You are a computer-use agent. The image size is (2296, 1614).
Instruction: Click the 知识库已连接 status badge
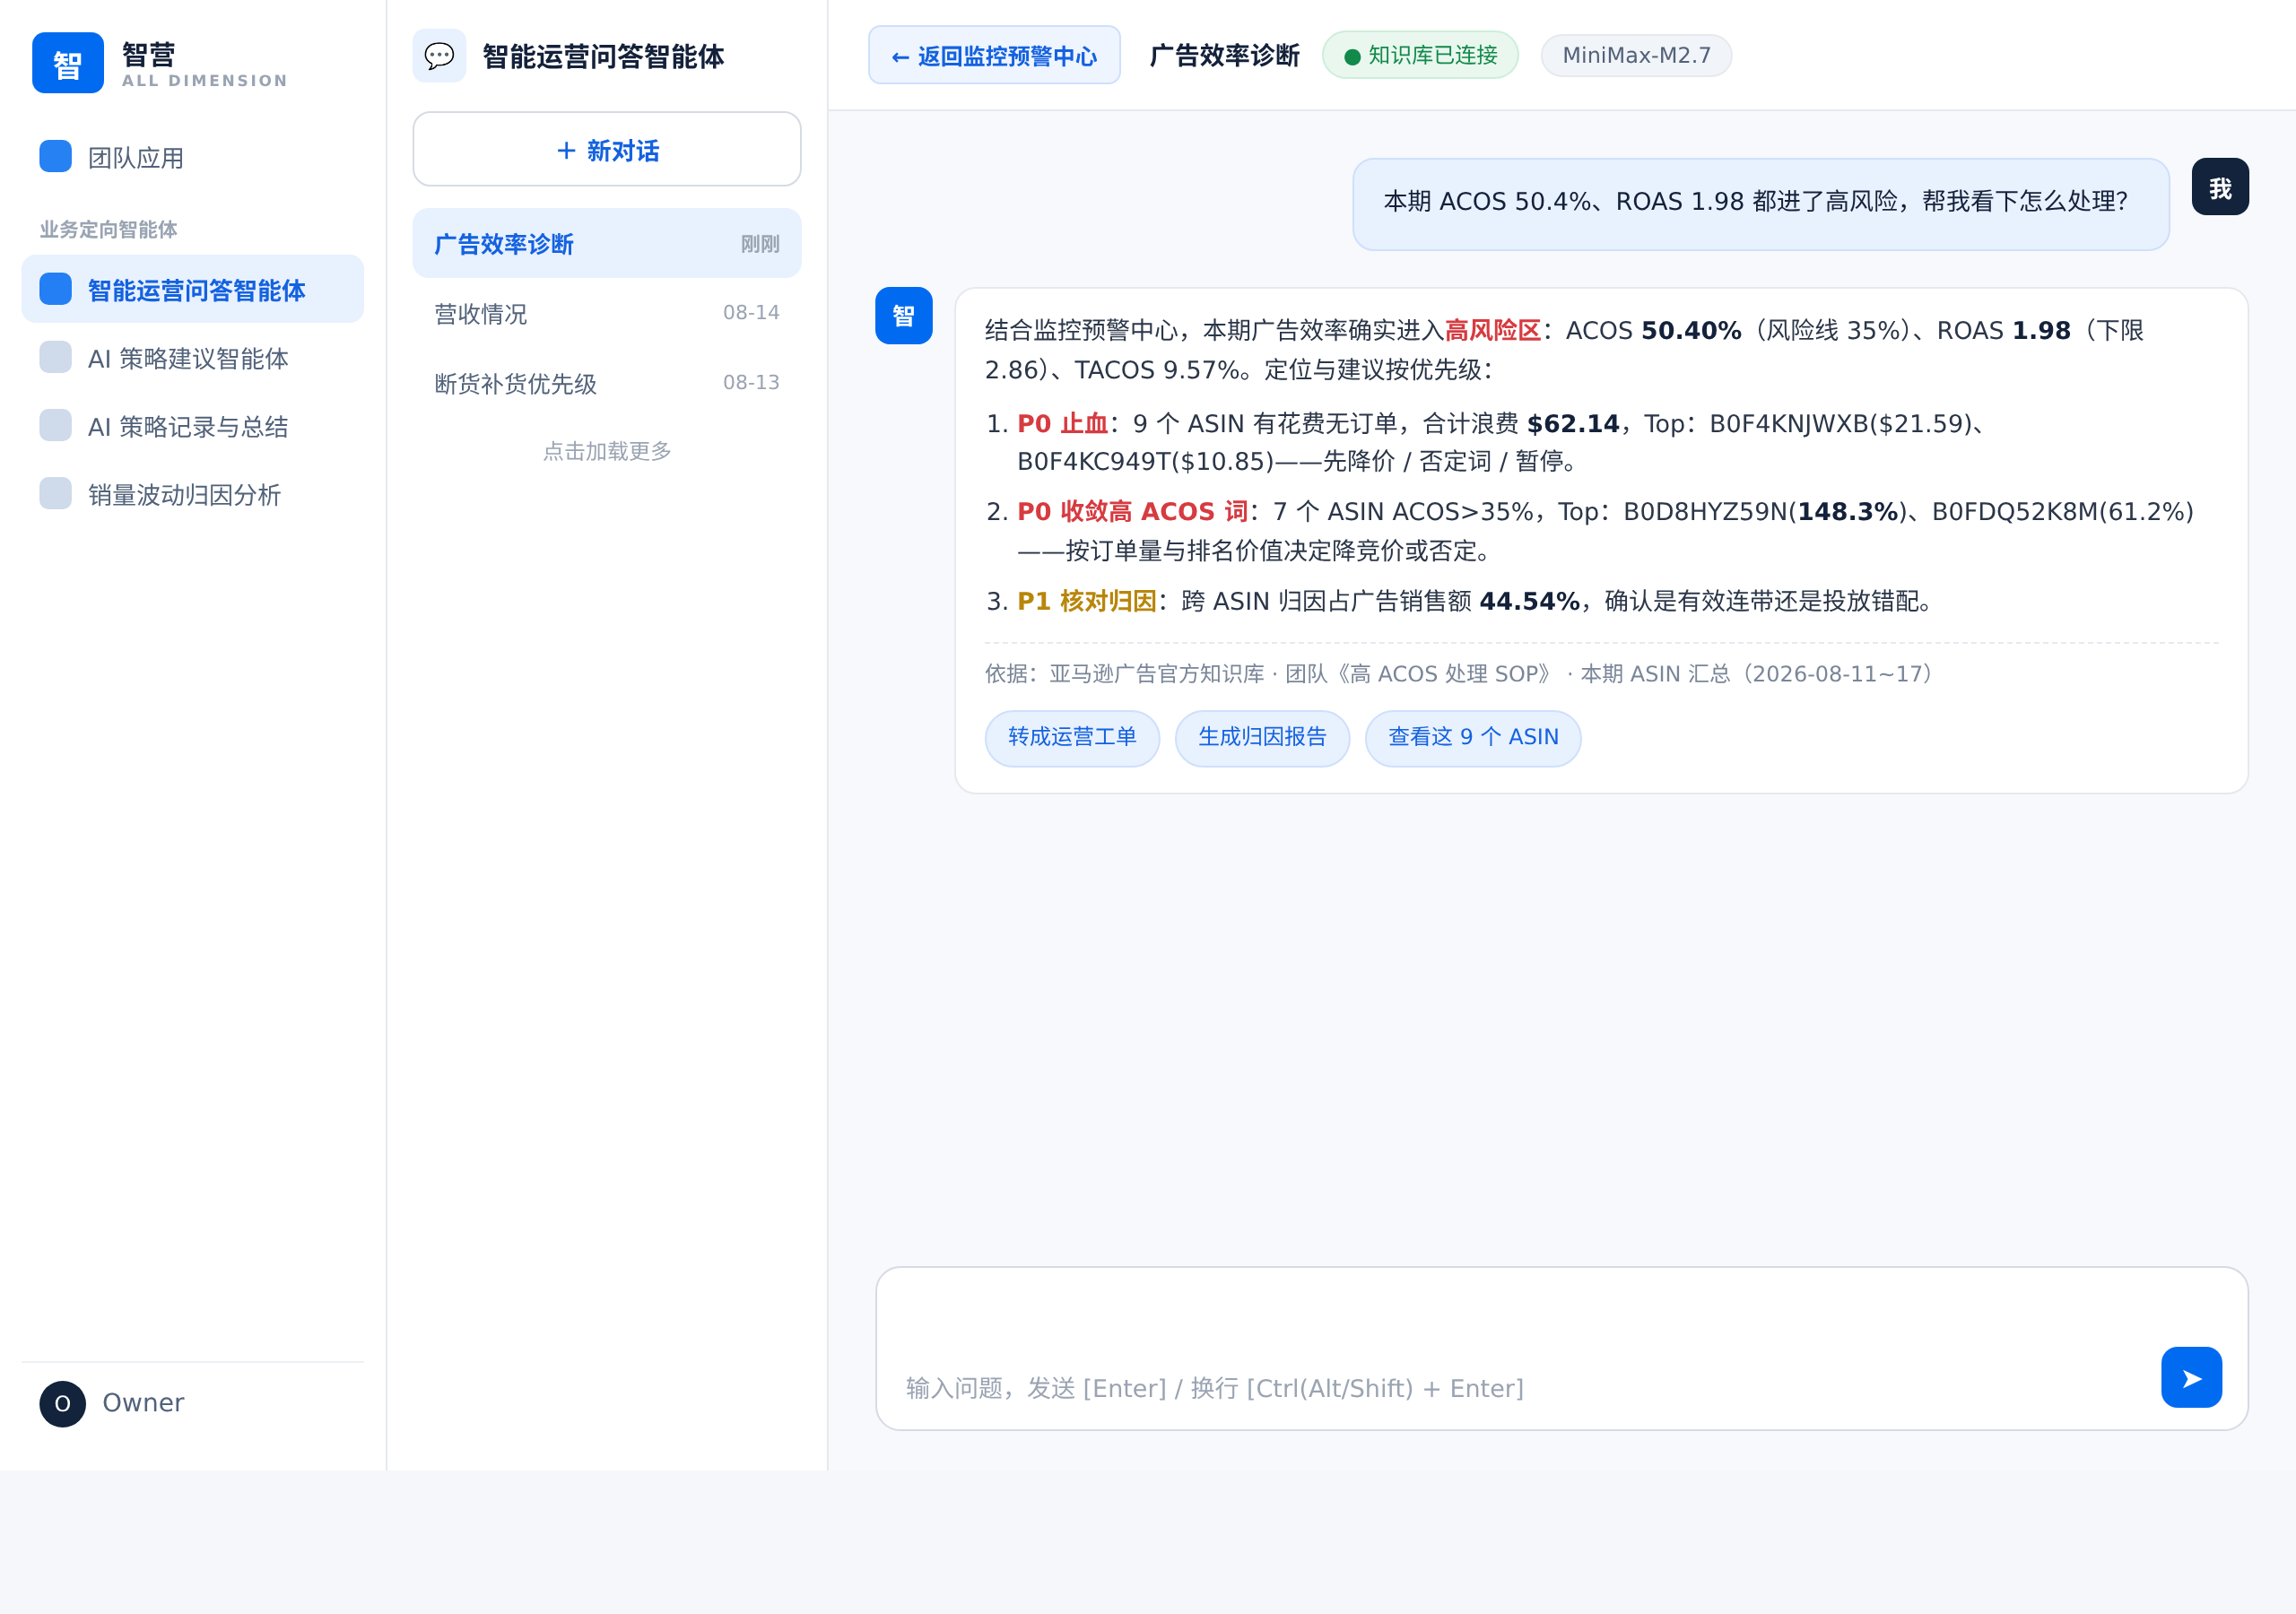click(1420, 55)
